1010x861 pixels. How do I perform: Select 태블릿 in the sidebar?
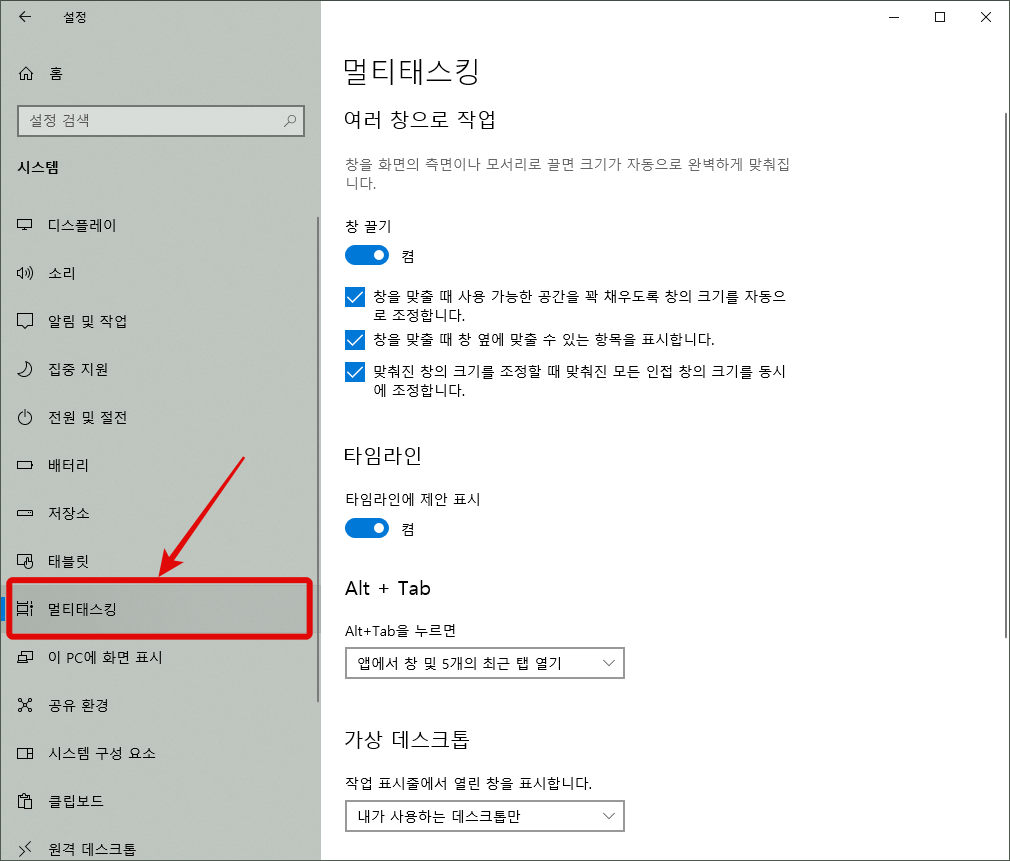click(x=160, y=561)
